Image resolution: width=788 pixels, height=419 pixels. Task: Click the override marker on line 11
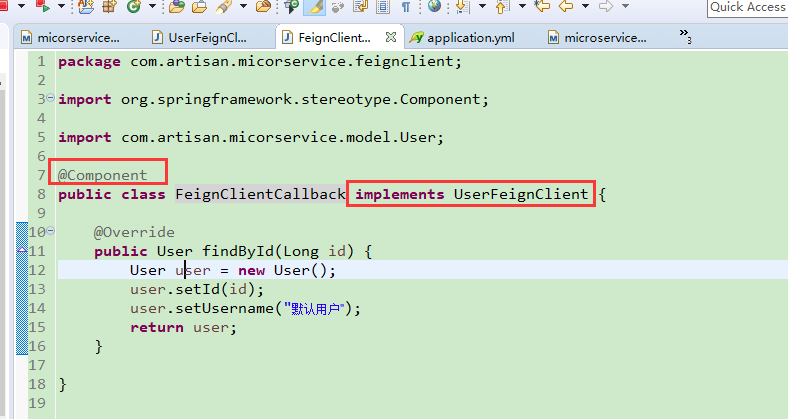pyautogui.click(x=22, y=250)
